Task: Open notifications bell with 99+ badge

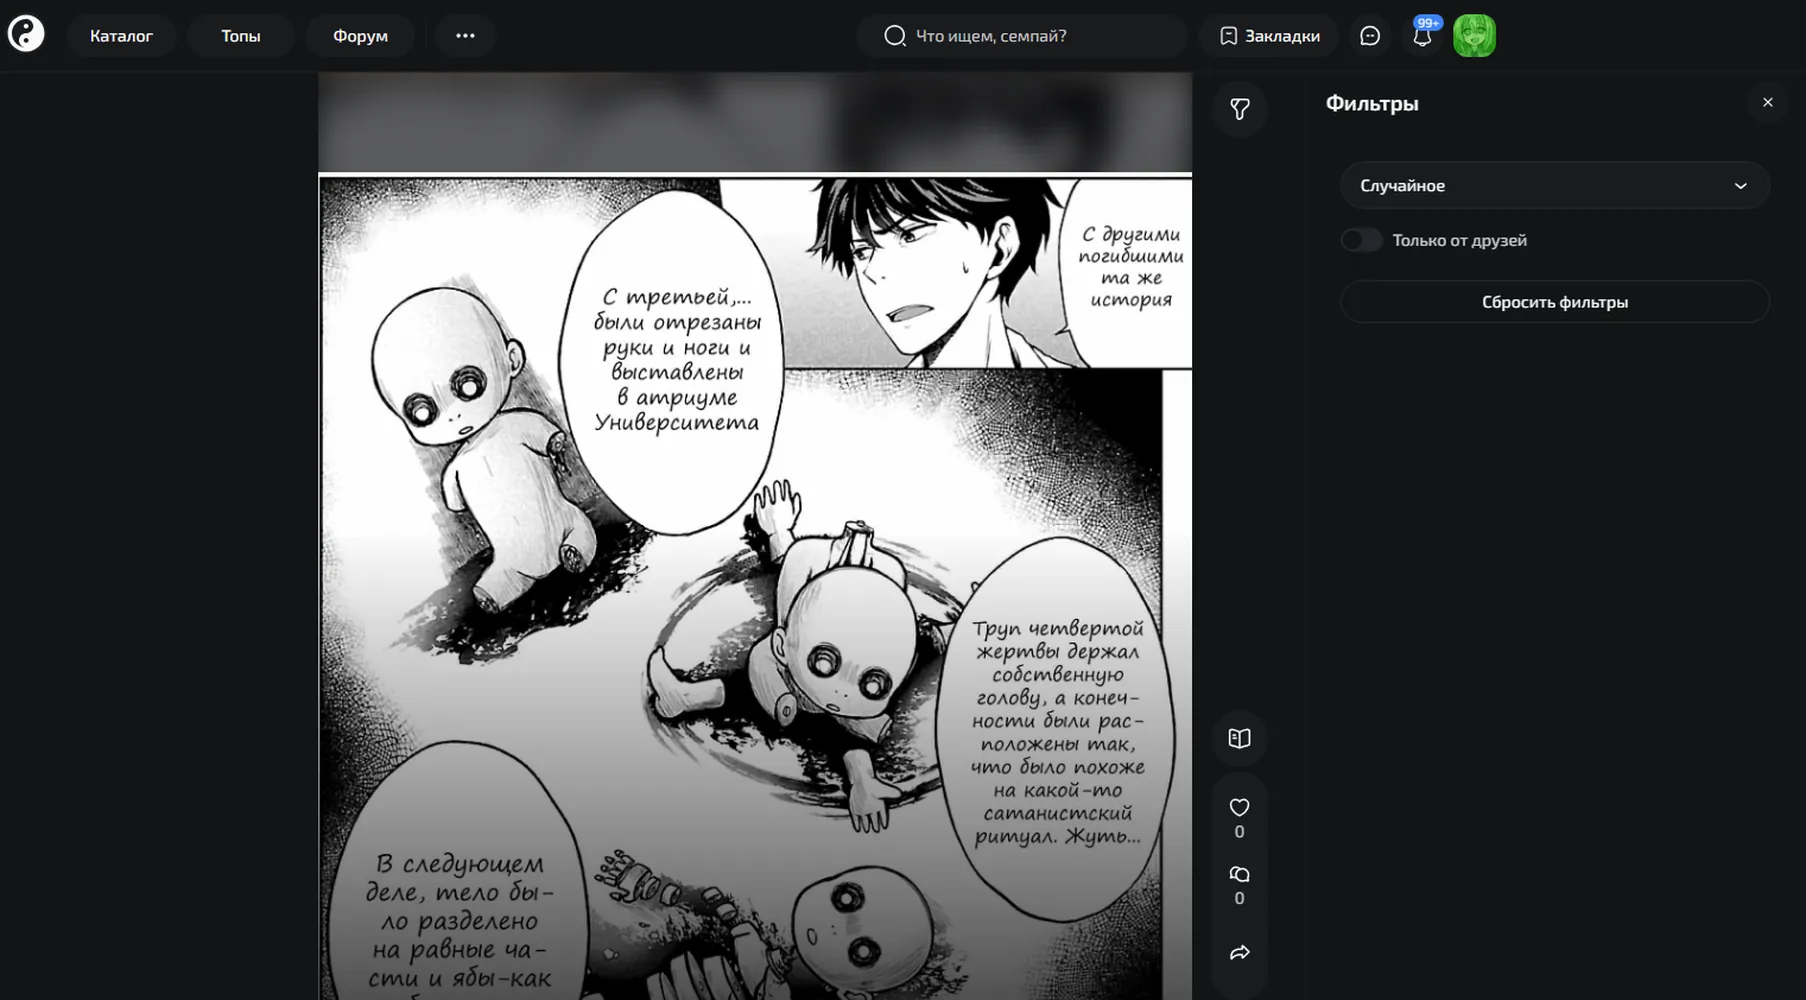Action: (1422, 36)
